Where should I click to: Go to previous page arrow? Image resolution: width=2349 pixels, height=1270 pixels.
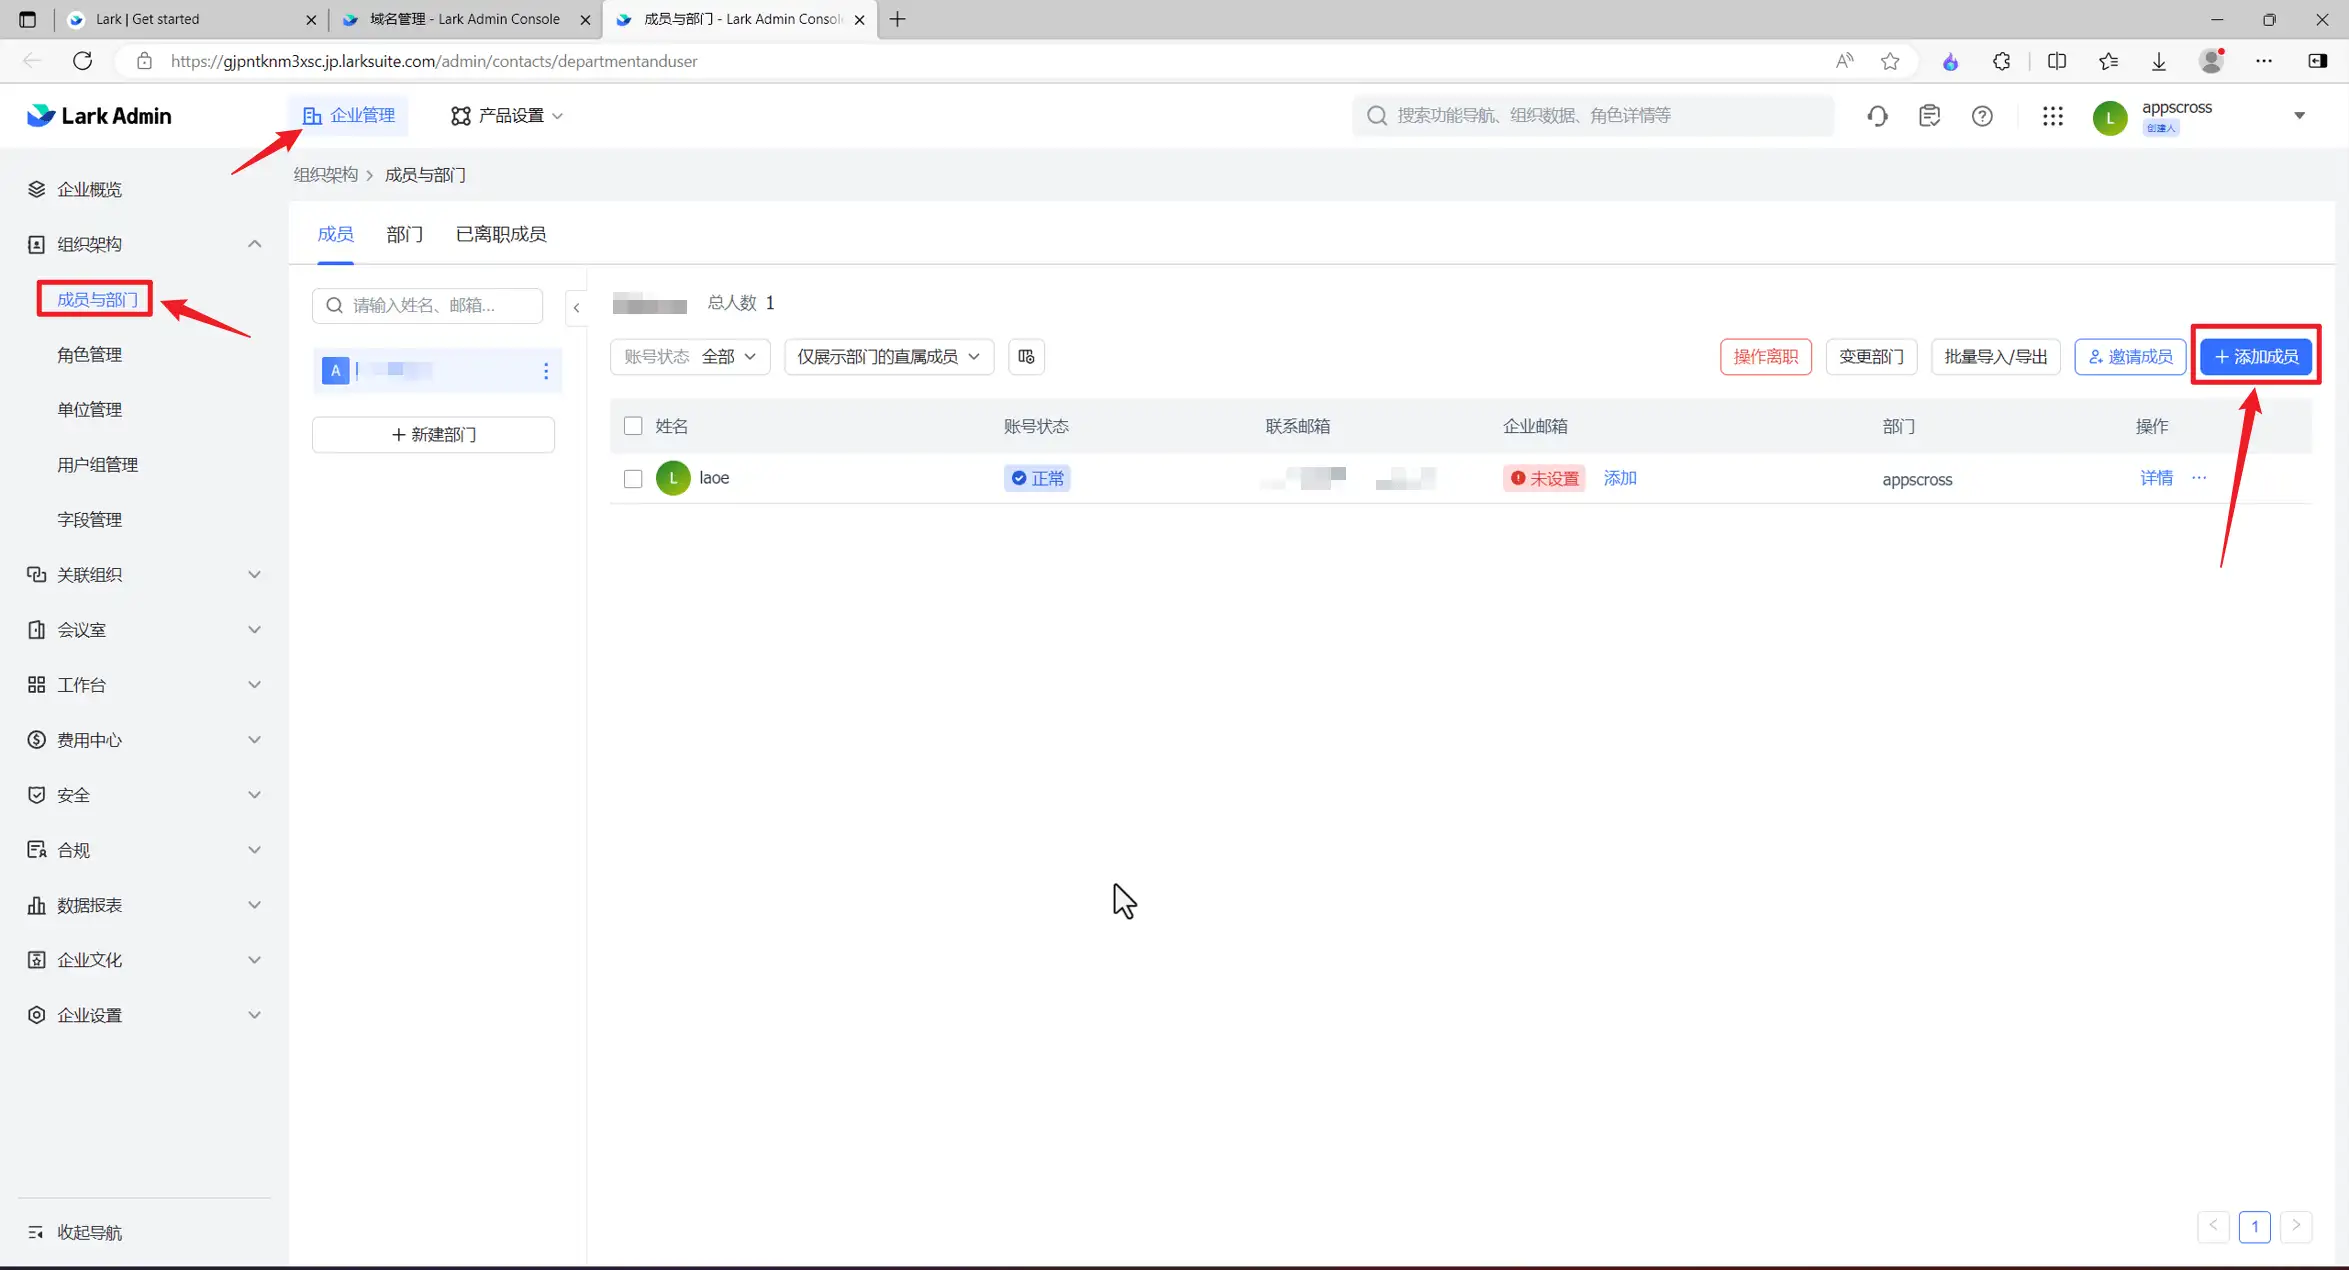[x=2213, y=1226]
